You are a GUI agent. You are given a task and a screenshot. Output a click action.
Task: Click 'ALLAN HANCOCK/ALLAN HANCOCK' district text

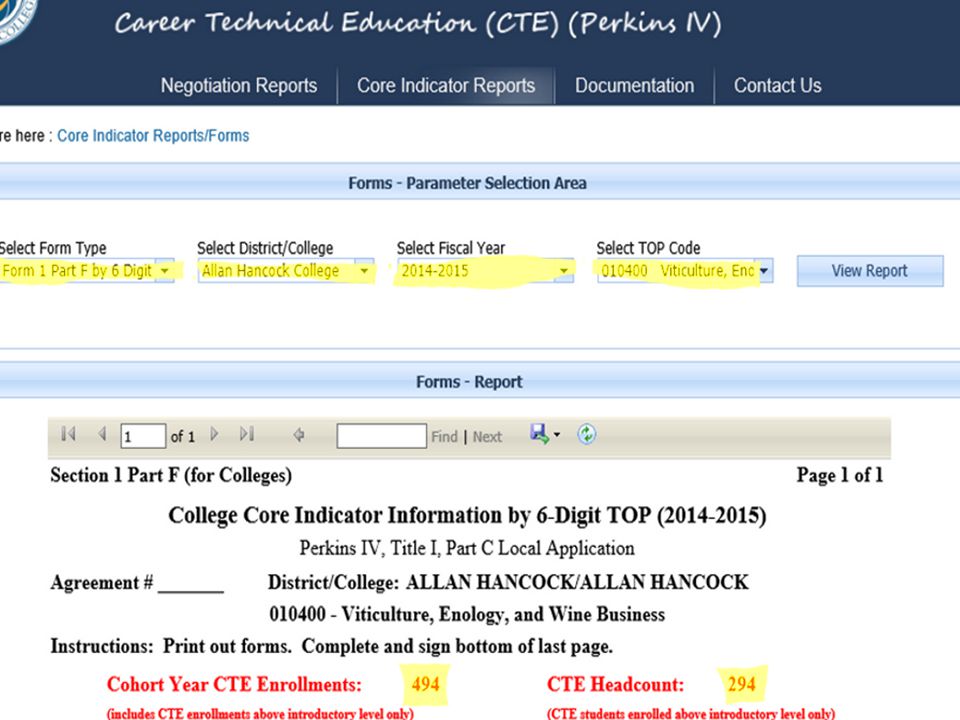point(577,582)
